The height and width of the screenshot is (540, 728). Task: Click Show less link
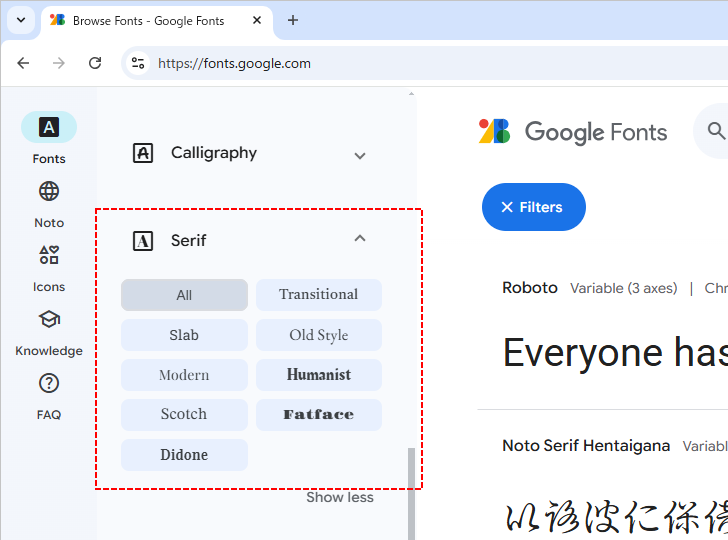tap(340, 497)
